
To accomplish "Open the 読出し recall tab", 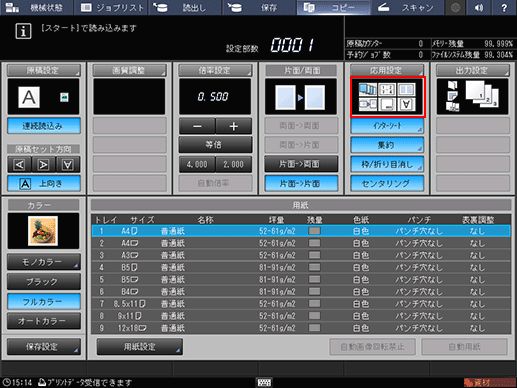I will click(185, 7).
